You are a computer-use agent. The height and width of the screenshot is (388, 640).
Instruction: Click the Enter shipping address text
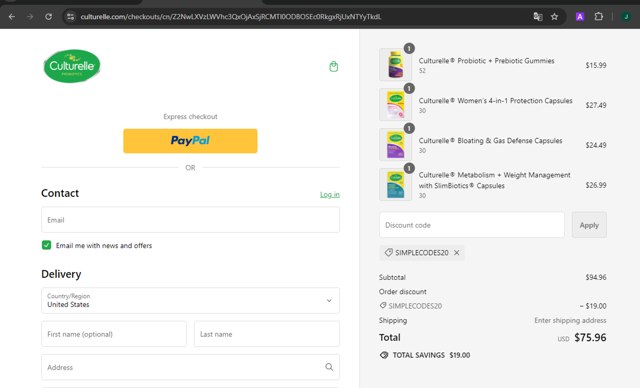[x=570, y=320]
